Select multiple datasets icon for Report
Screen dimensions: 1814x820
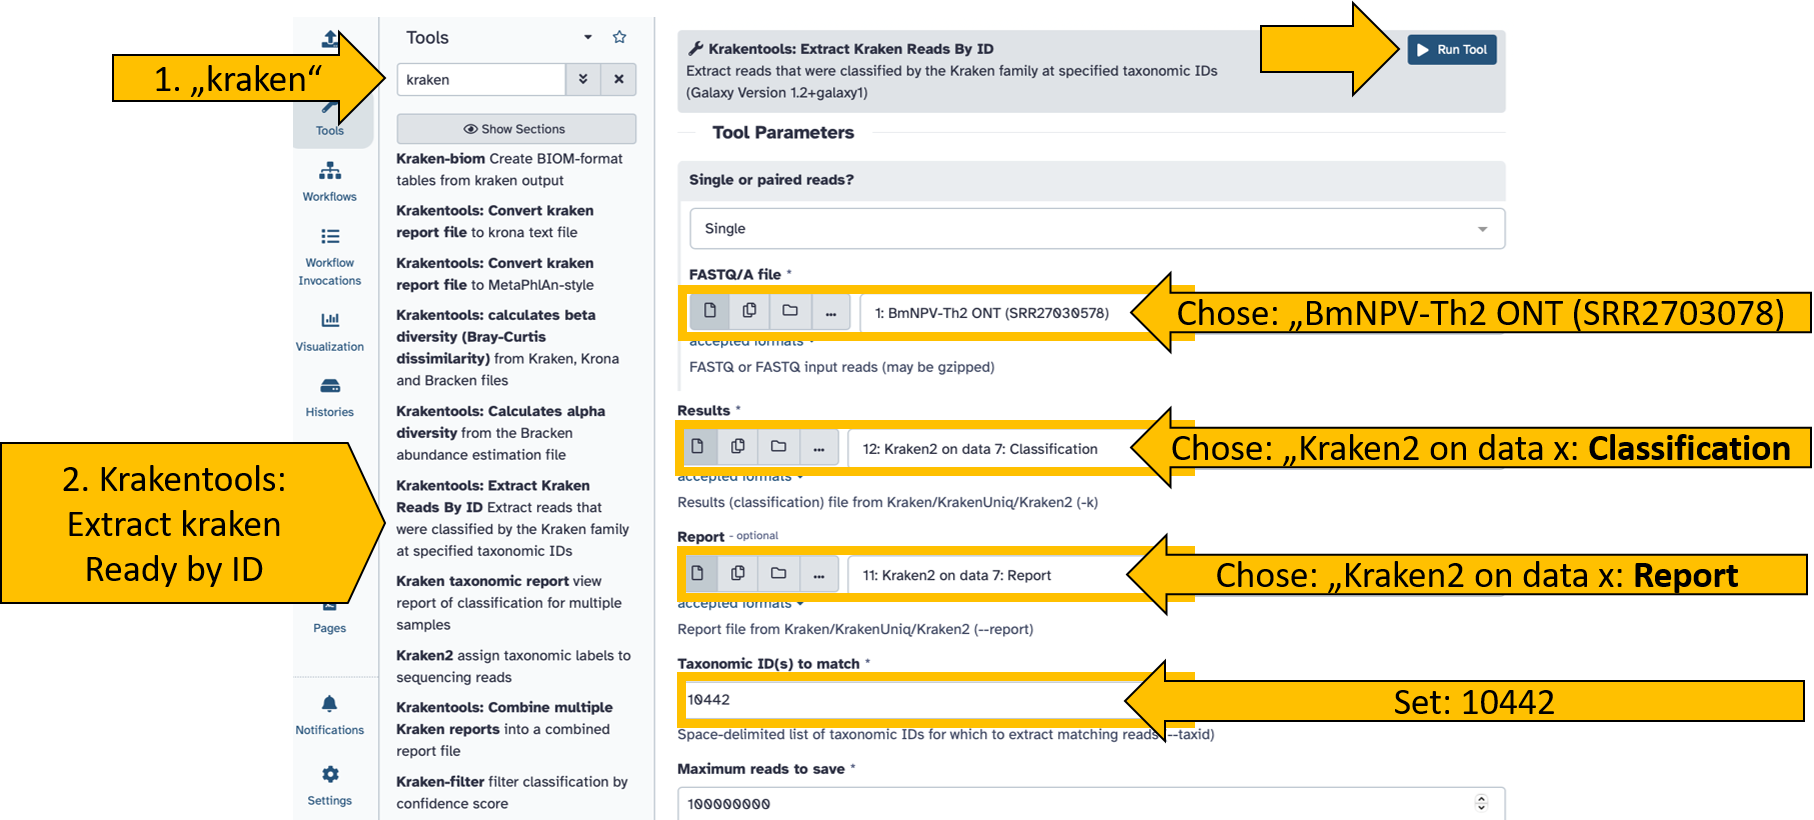(x=738, y=573)
